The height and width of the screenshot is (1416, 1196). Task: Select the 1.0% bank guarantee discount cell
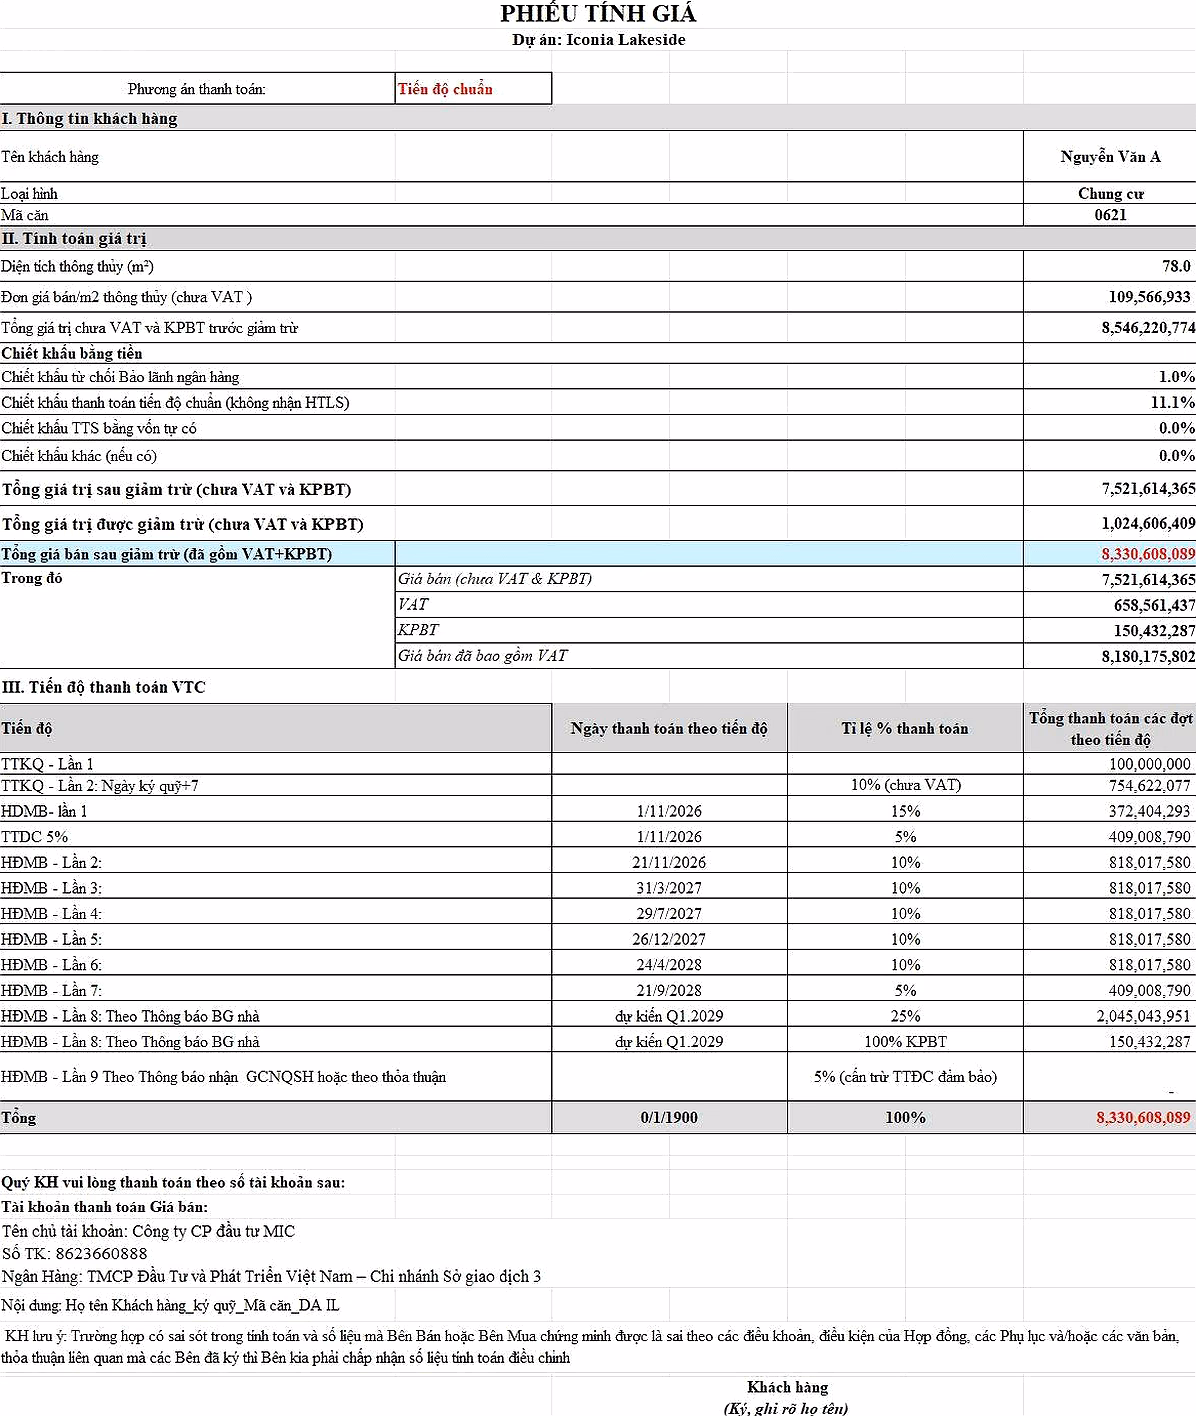pyautogui.click(x=1110, y=377)
